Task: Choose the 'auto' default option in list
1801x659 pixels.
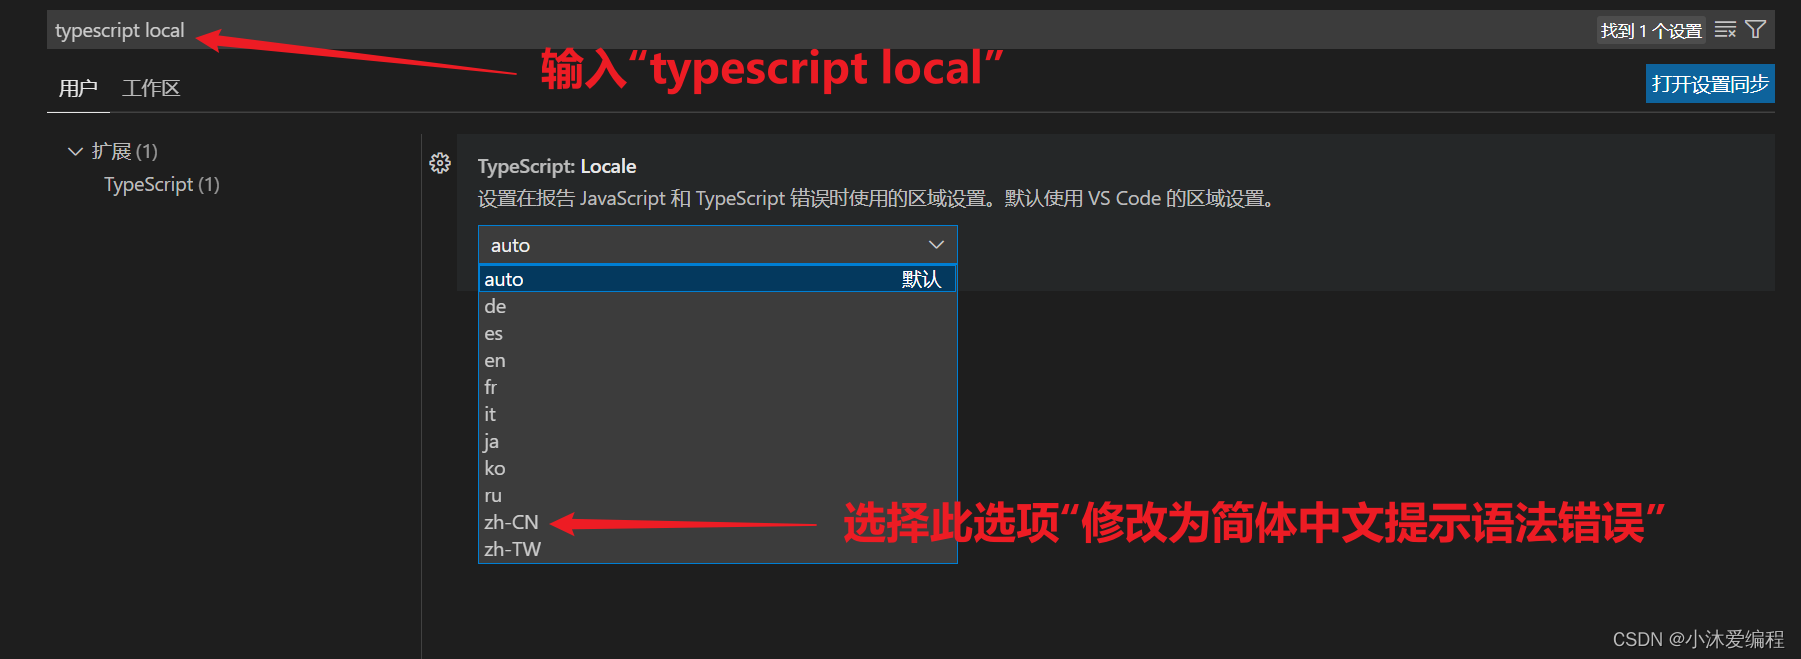Action: [717, 279]
